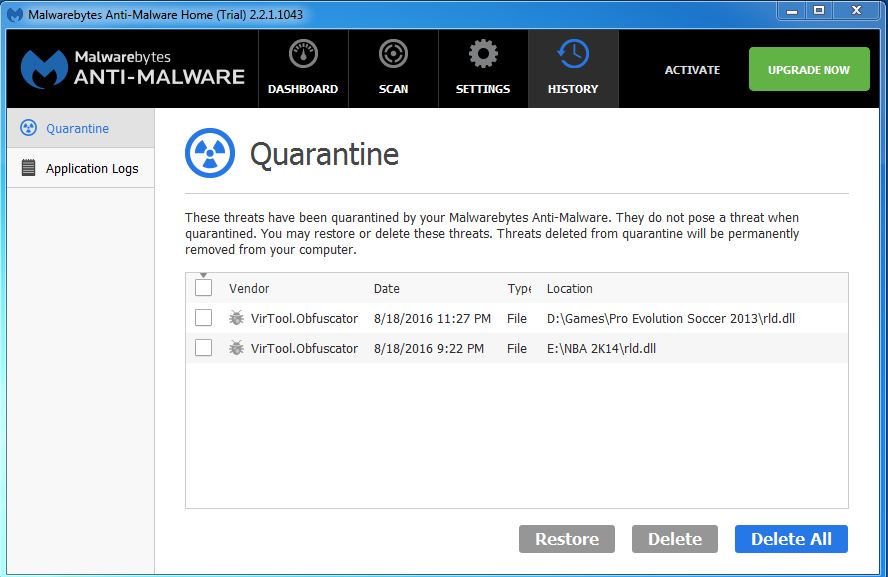Tick checkbox for Pro Evolution Soccer rld.dll
This screenshot has width=888, height=577.
[x=204, y=318]
